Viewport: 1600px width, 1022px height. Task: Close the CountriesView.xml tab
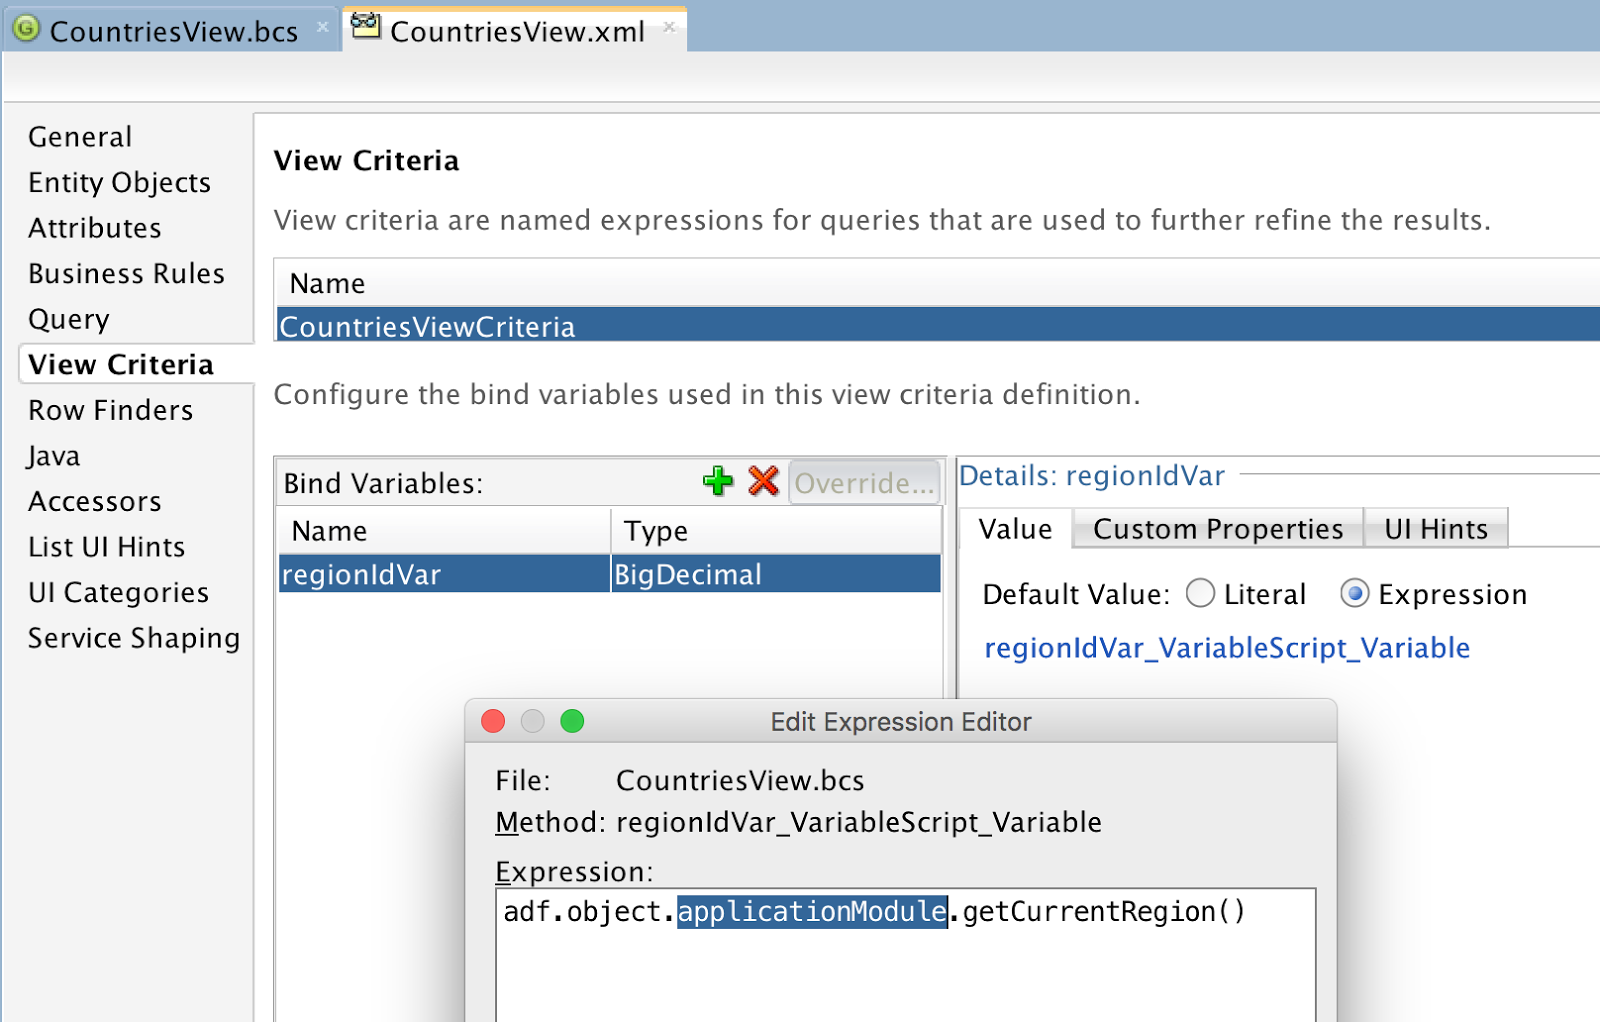coord(669,28)
